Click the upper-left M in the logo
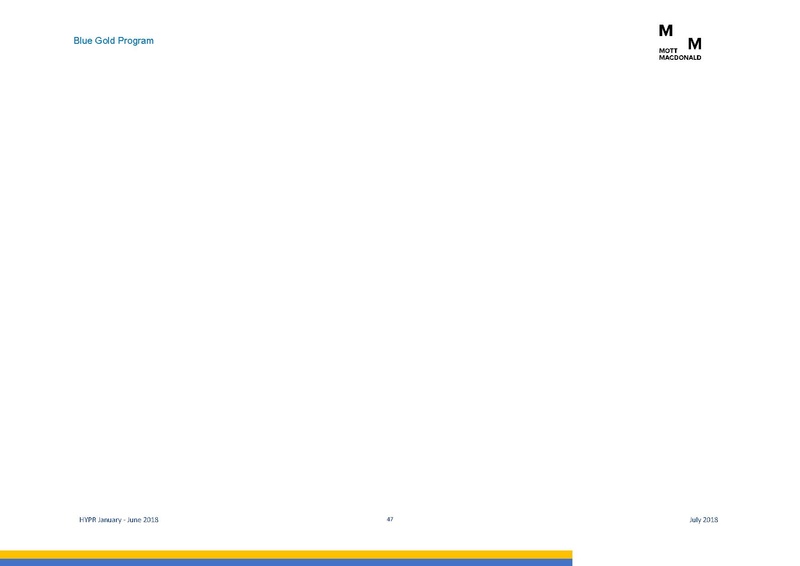Viewport: 800px width, 566px height. (665, 31)
